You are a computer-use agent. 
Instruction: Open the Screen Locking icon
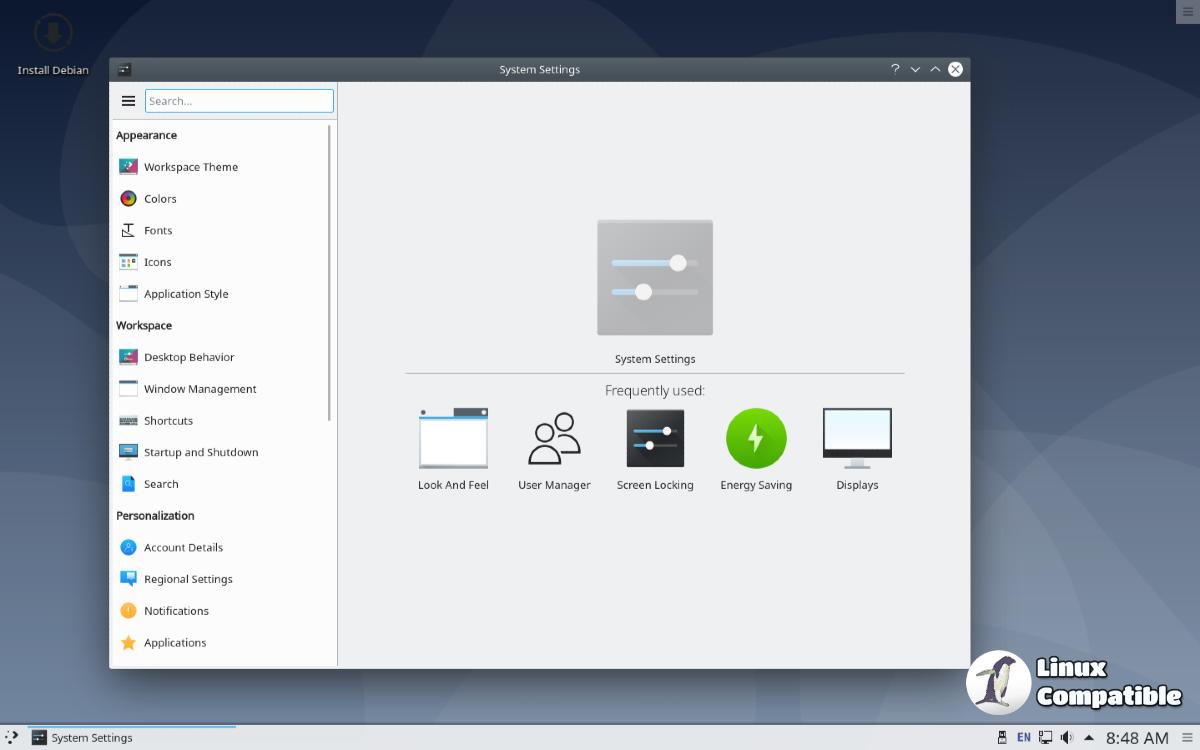[x=655, y=440]
